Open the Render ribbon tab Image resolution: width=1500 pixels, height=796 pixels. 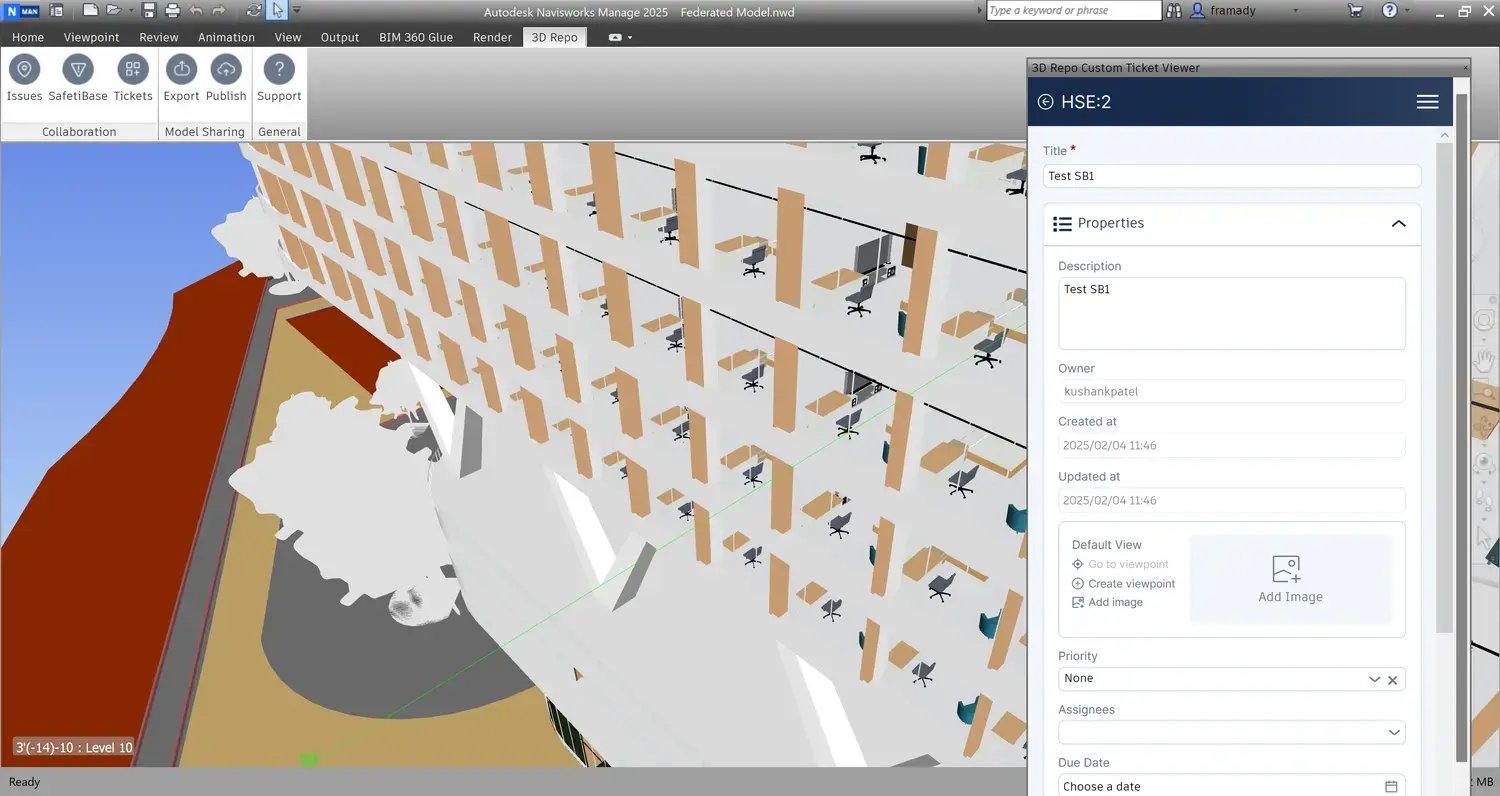point(492,37)
